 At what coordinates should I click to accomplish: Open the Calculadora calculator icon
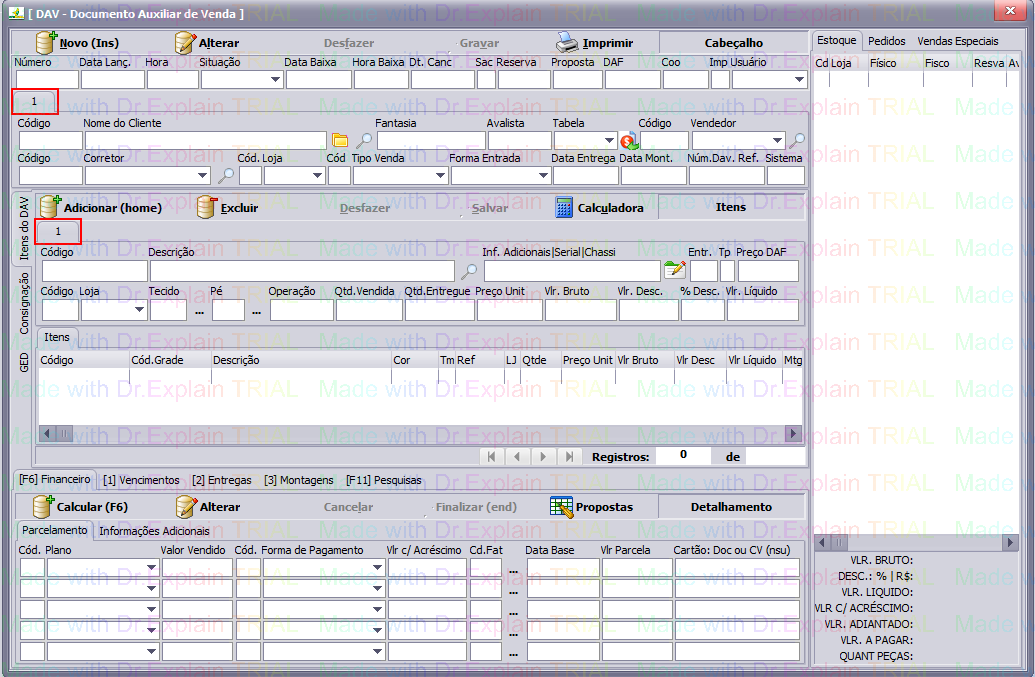click(565, 207)
